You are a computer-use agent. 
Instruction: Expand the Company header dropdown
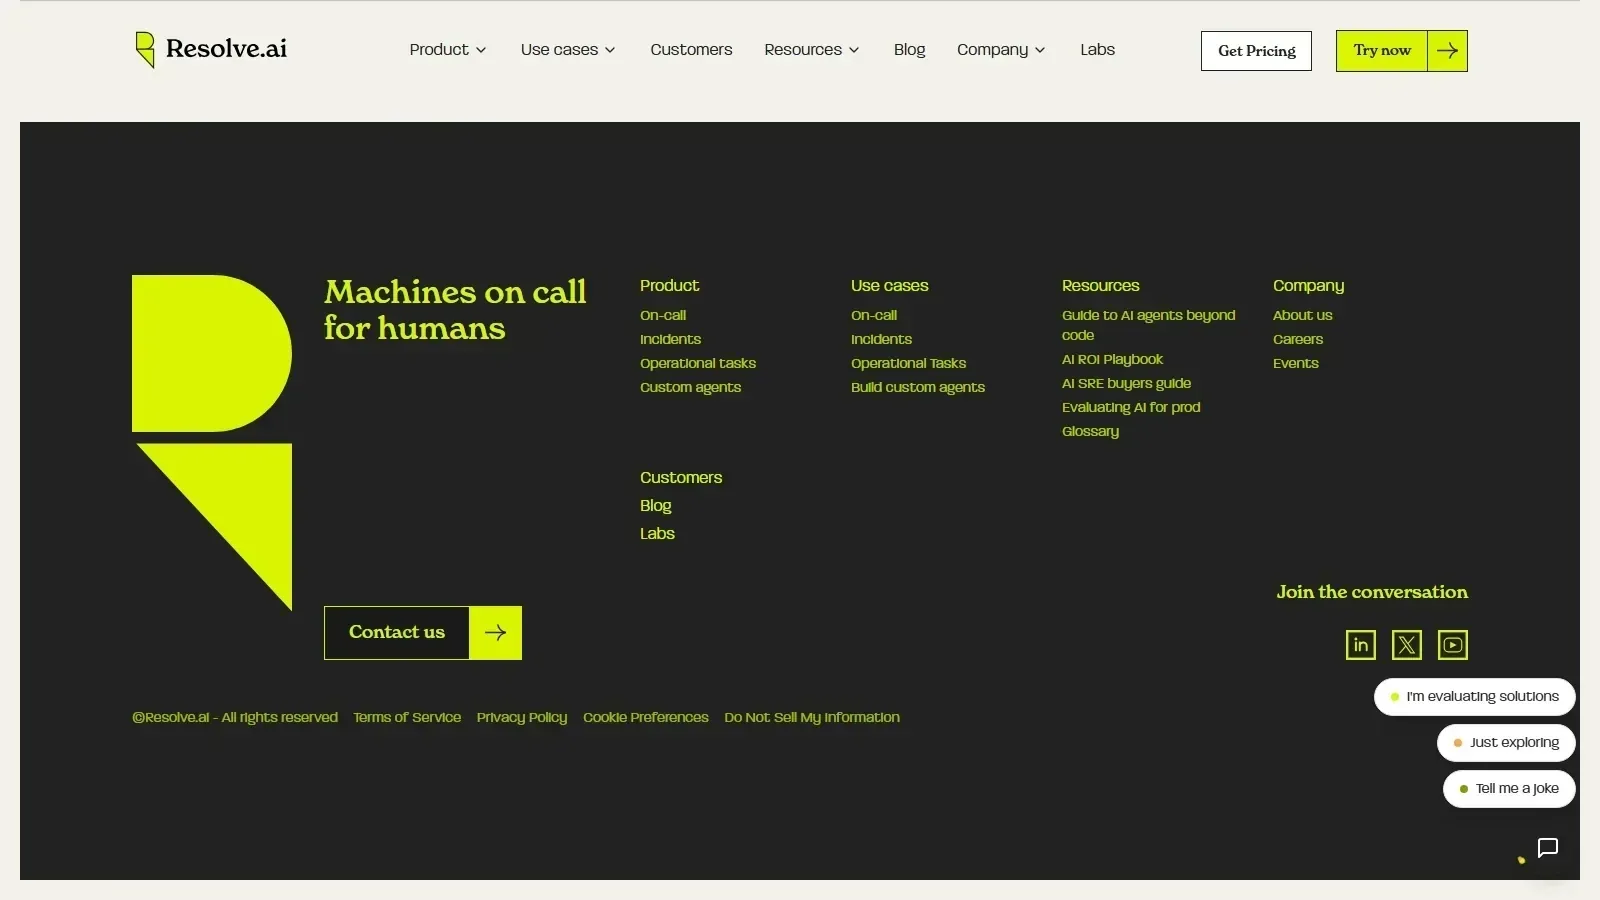tap(1001, 50)
